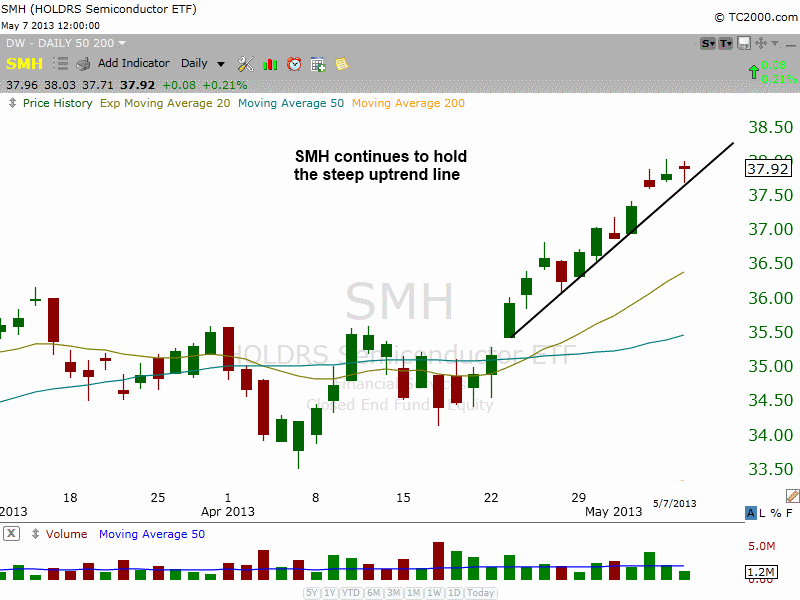800x600 pixels.
Task: Jump to Today on the time range bar
Action: (481, 593)
